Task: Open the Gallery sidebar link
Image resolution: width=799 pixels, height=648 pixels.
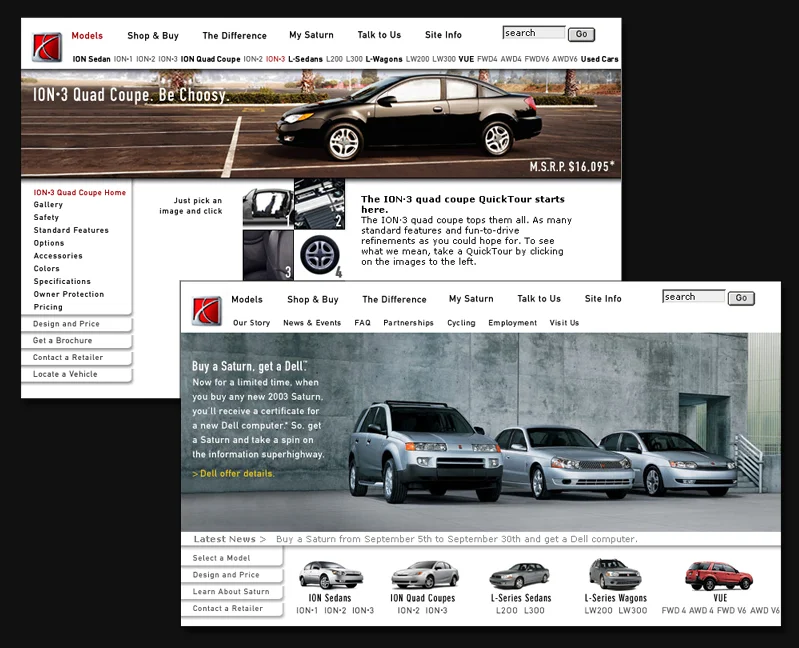Action: 48,205
